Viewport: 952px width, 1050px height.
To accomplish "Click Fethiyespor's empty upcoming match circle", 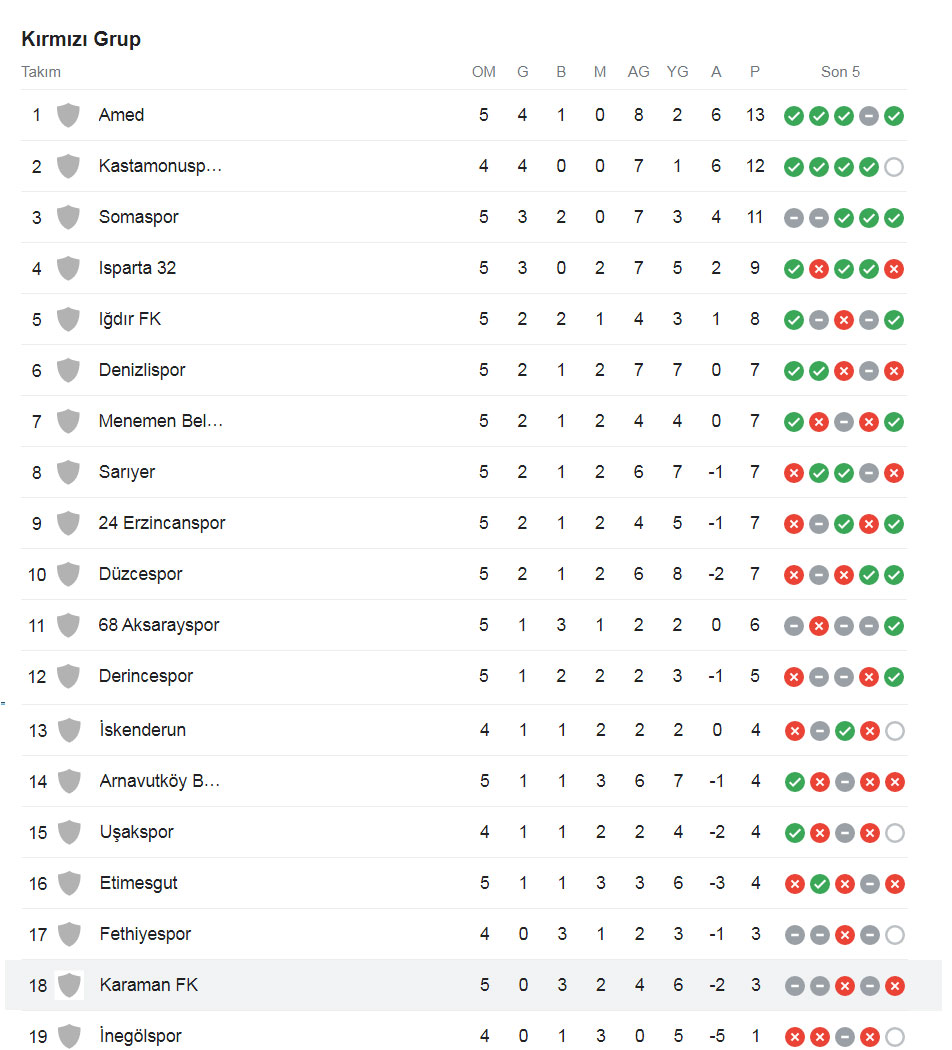I will coord(895,935).
